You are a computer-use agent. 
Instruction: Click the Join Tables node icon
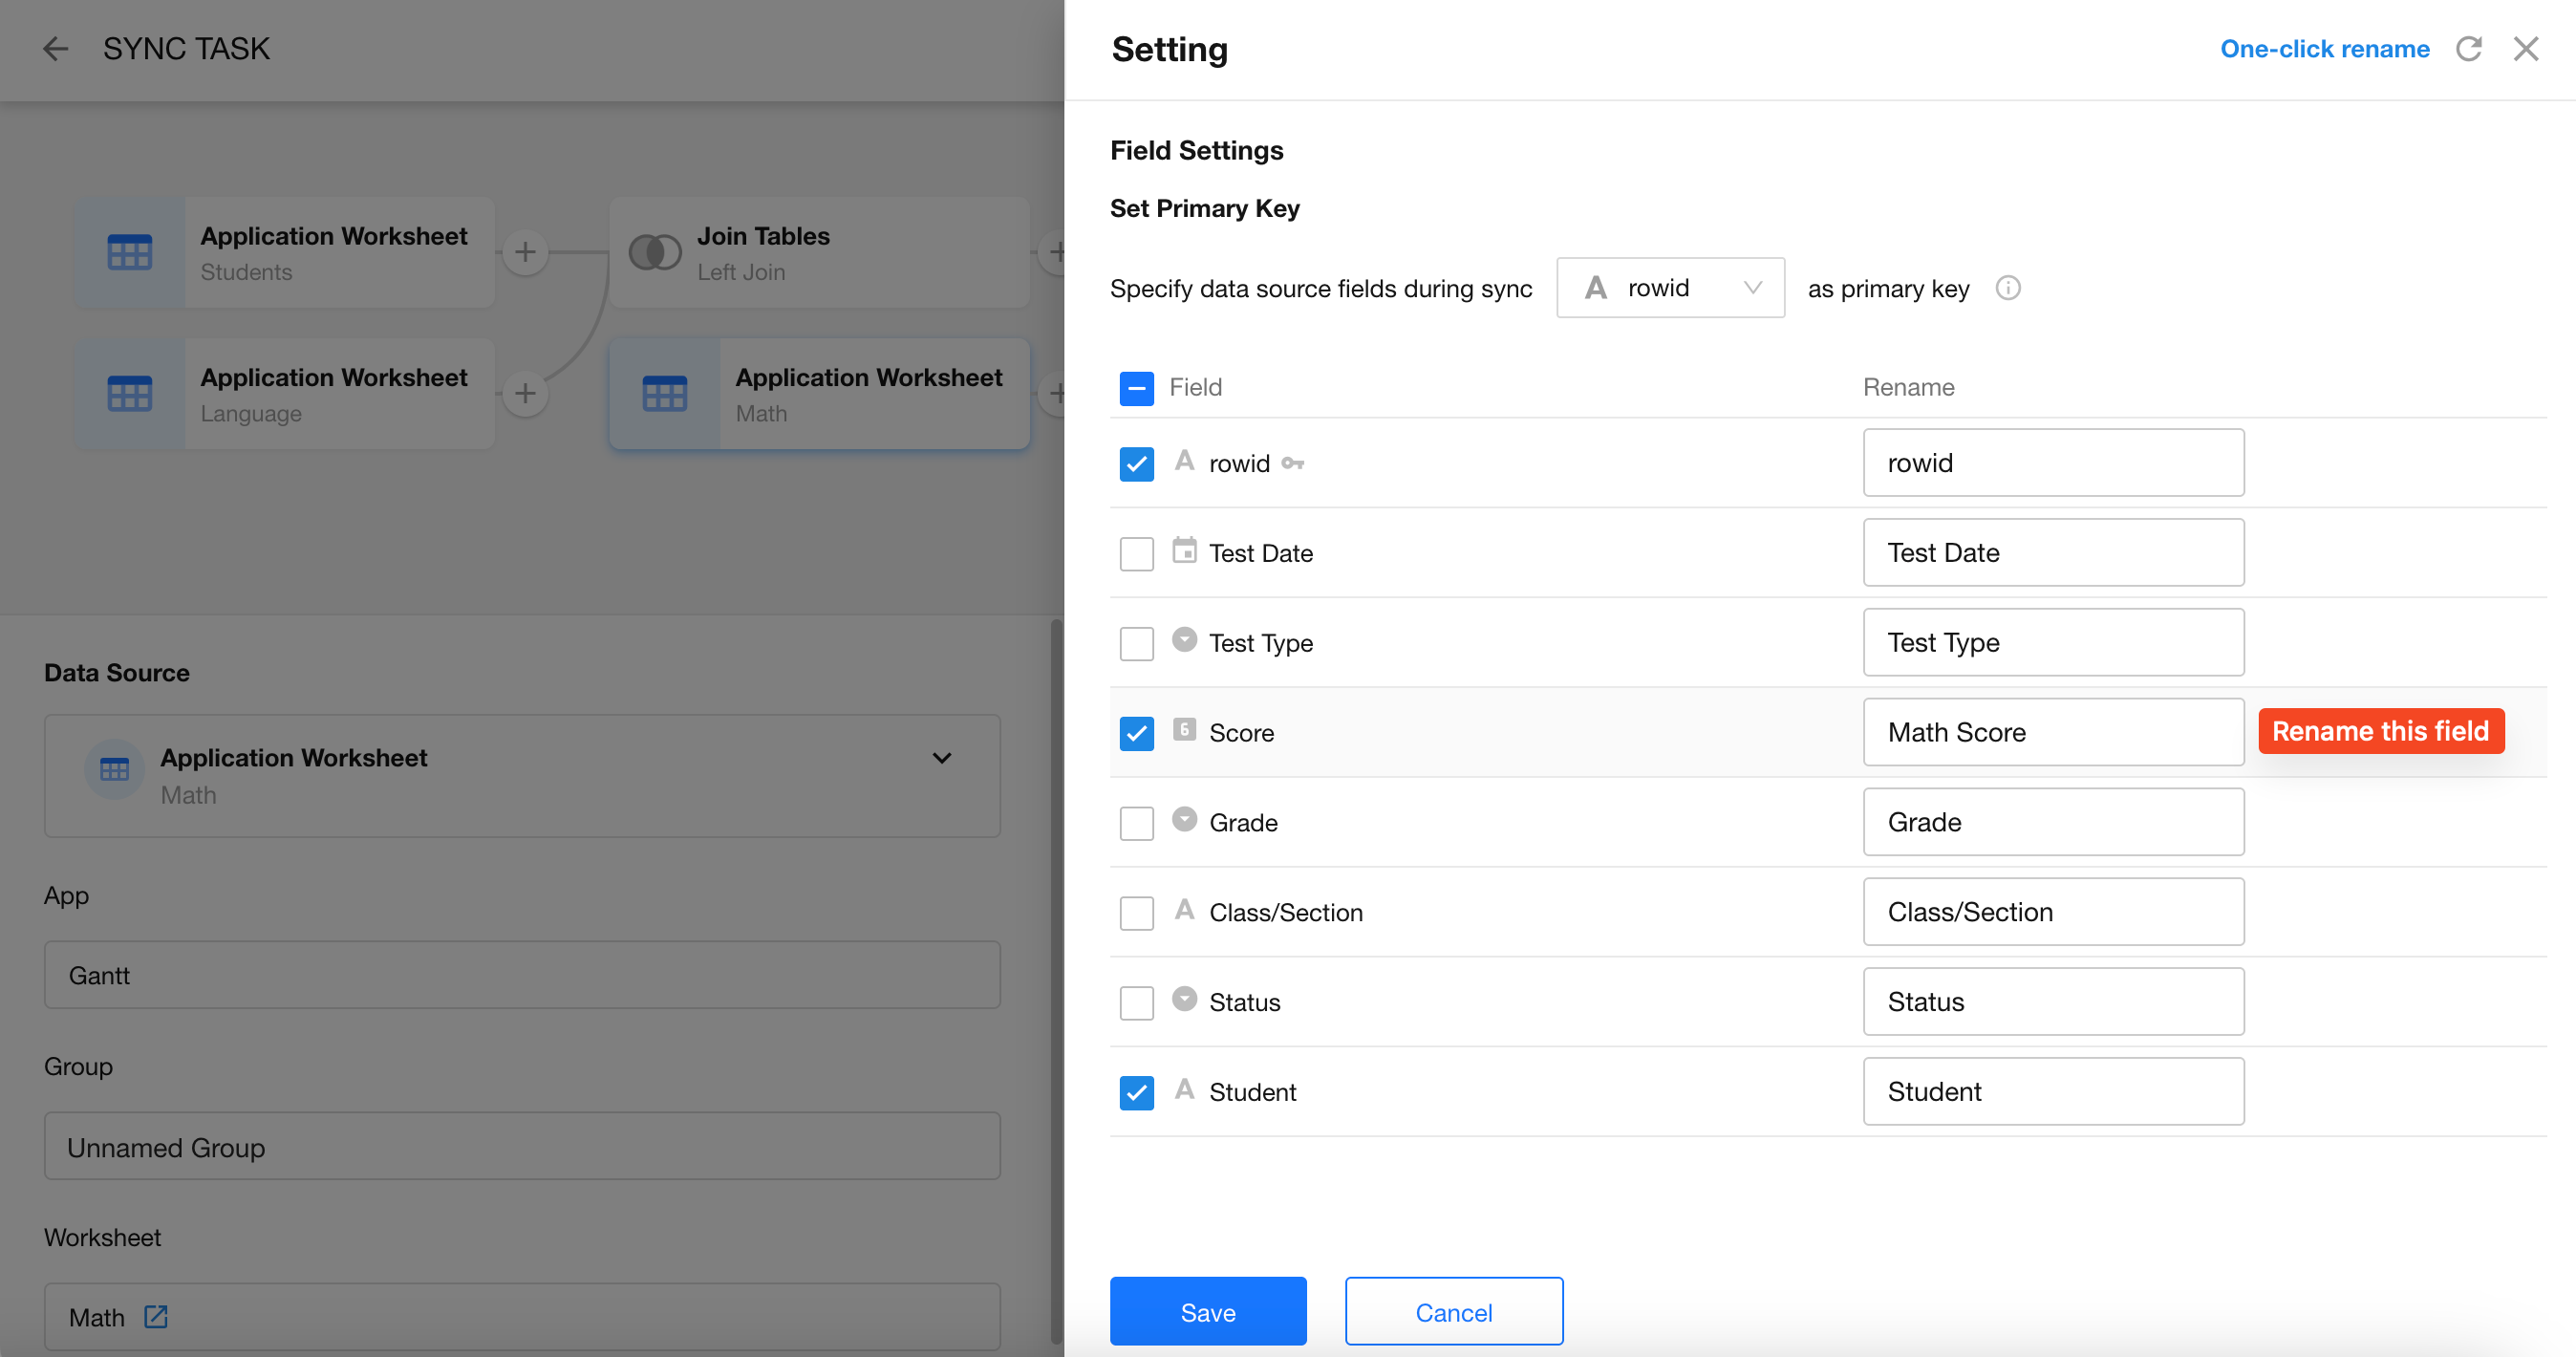coord(655,252)
